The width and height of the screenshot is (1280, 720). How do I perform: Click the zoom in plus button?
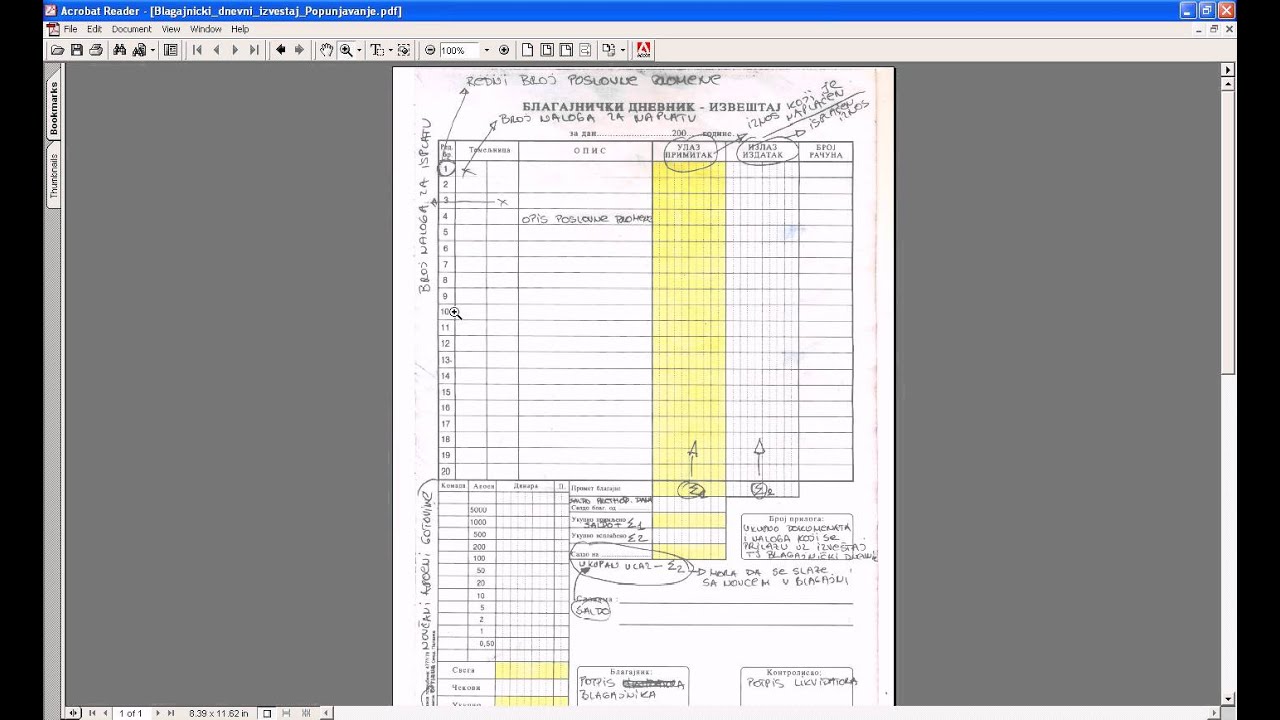(x=504, y=50)
